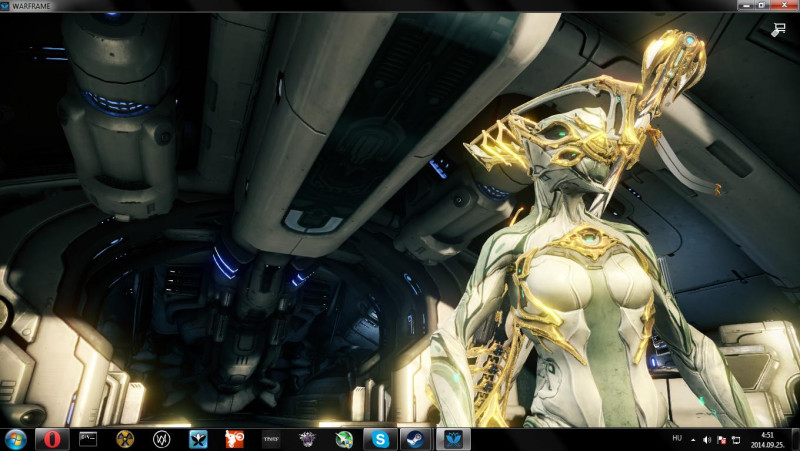Restore down the Warframe window

point(761,5)
